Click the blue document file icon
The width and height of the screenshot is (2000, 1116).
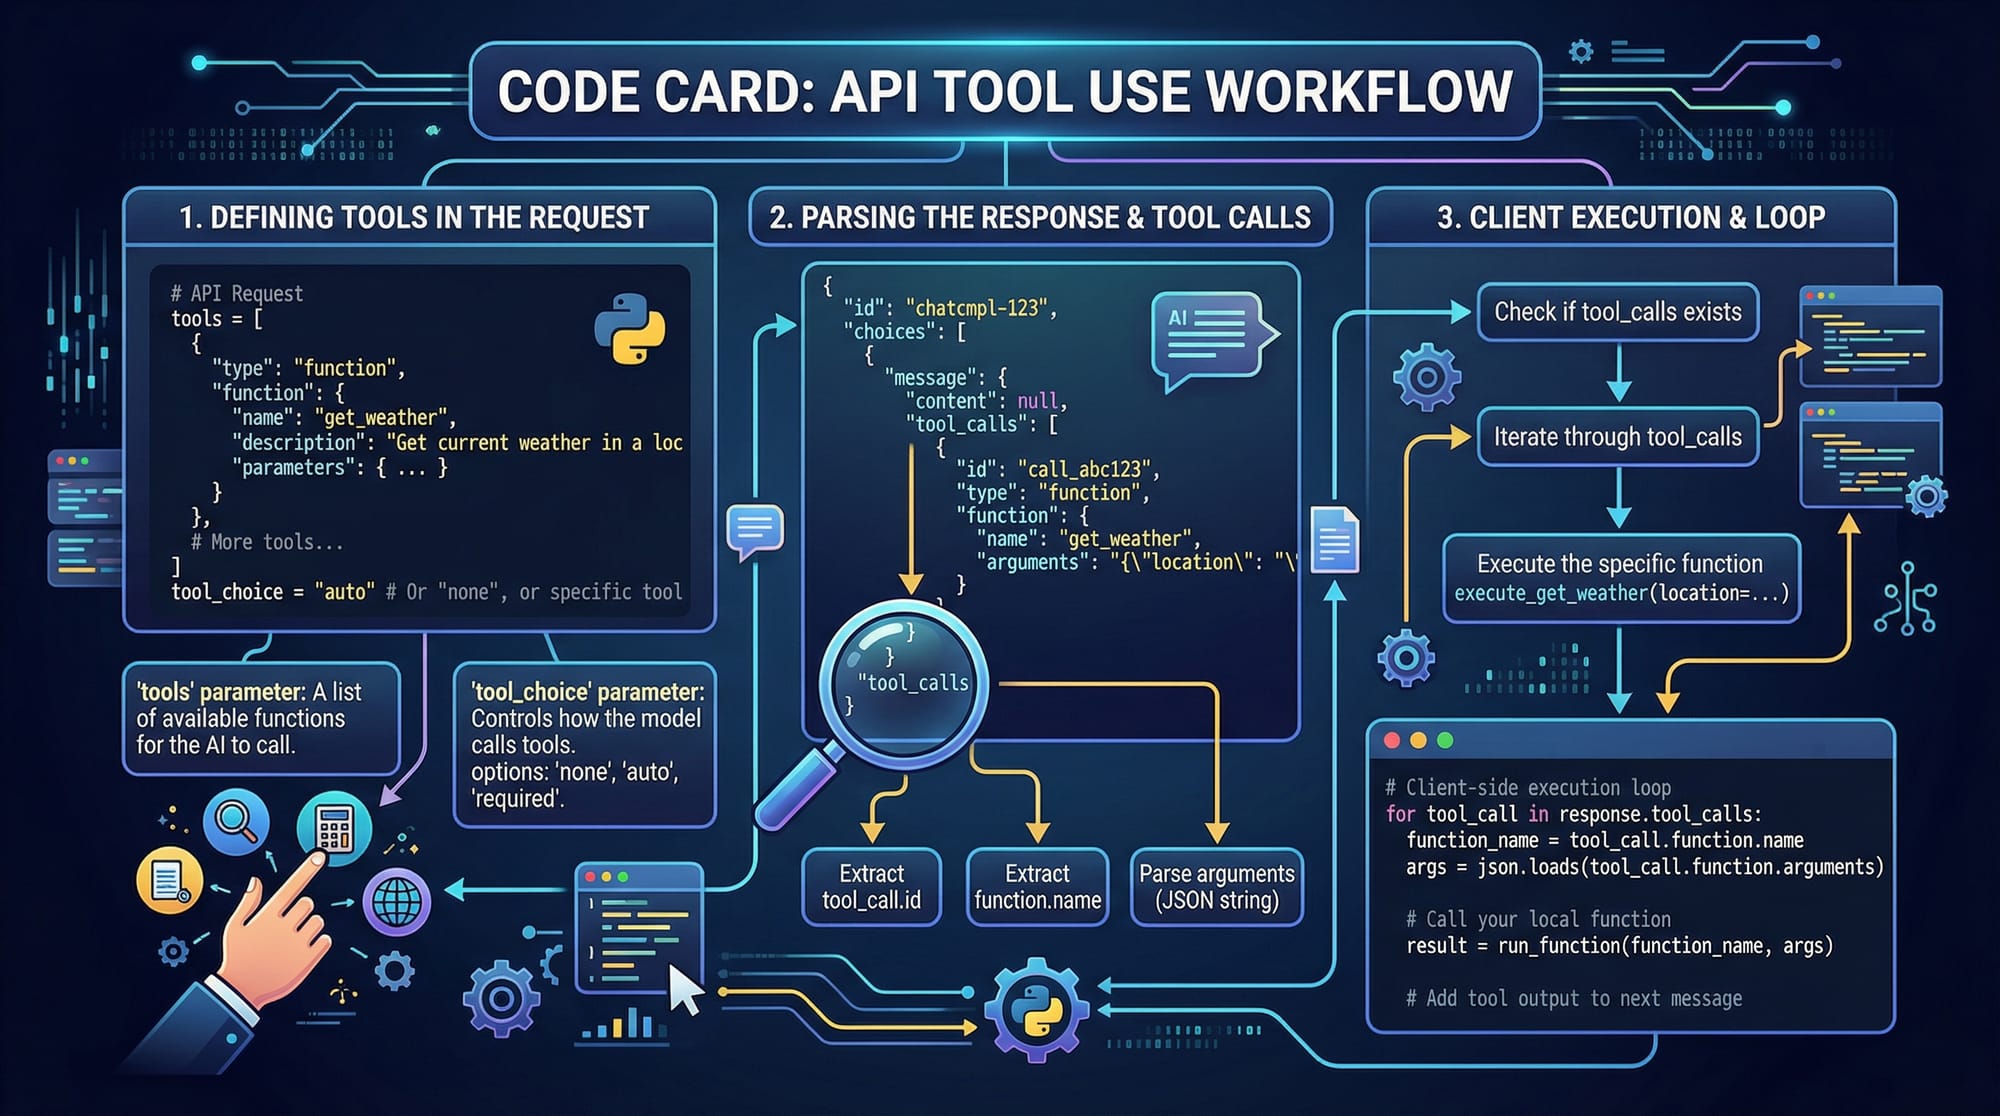[1334, 540]
